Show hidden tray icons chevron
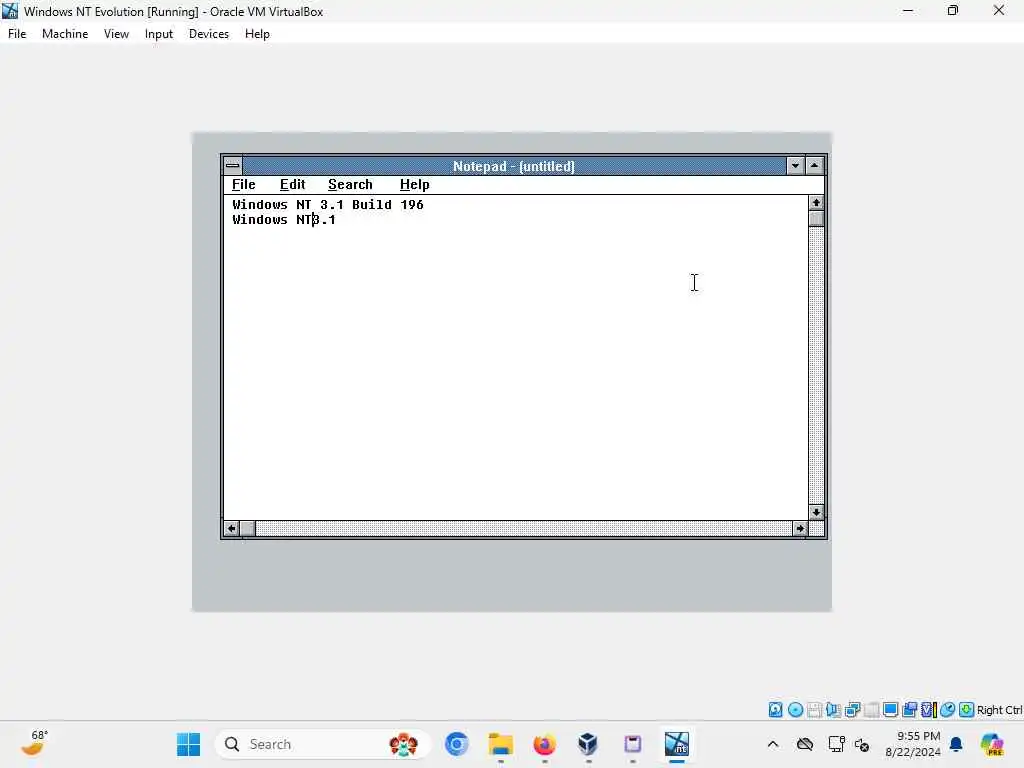Screen dimensions: 1024x768 tap(773, 744)
